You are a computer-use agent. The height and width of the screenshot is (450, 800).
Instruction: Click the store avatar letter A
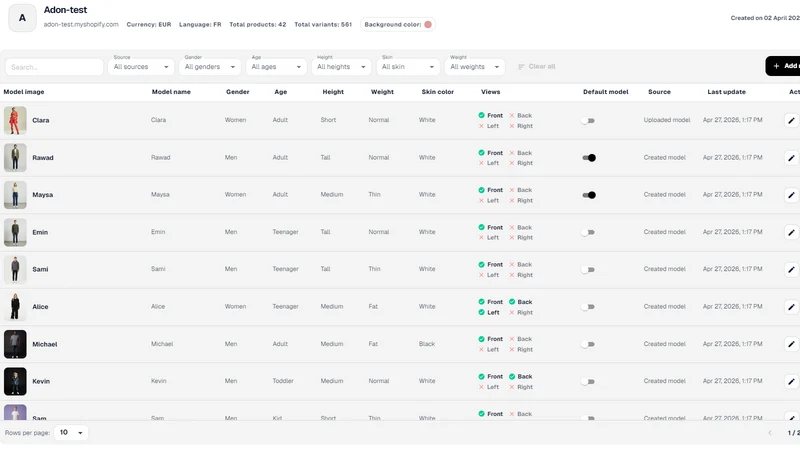click(22, 18)
